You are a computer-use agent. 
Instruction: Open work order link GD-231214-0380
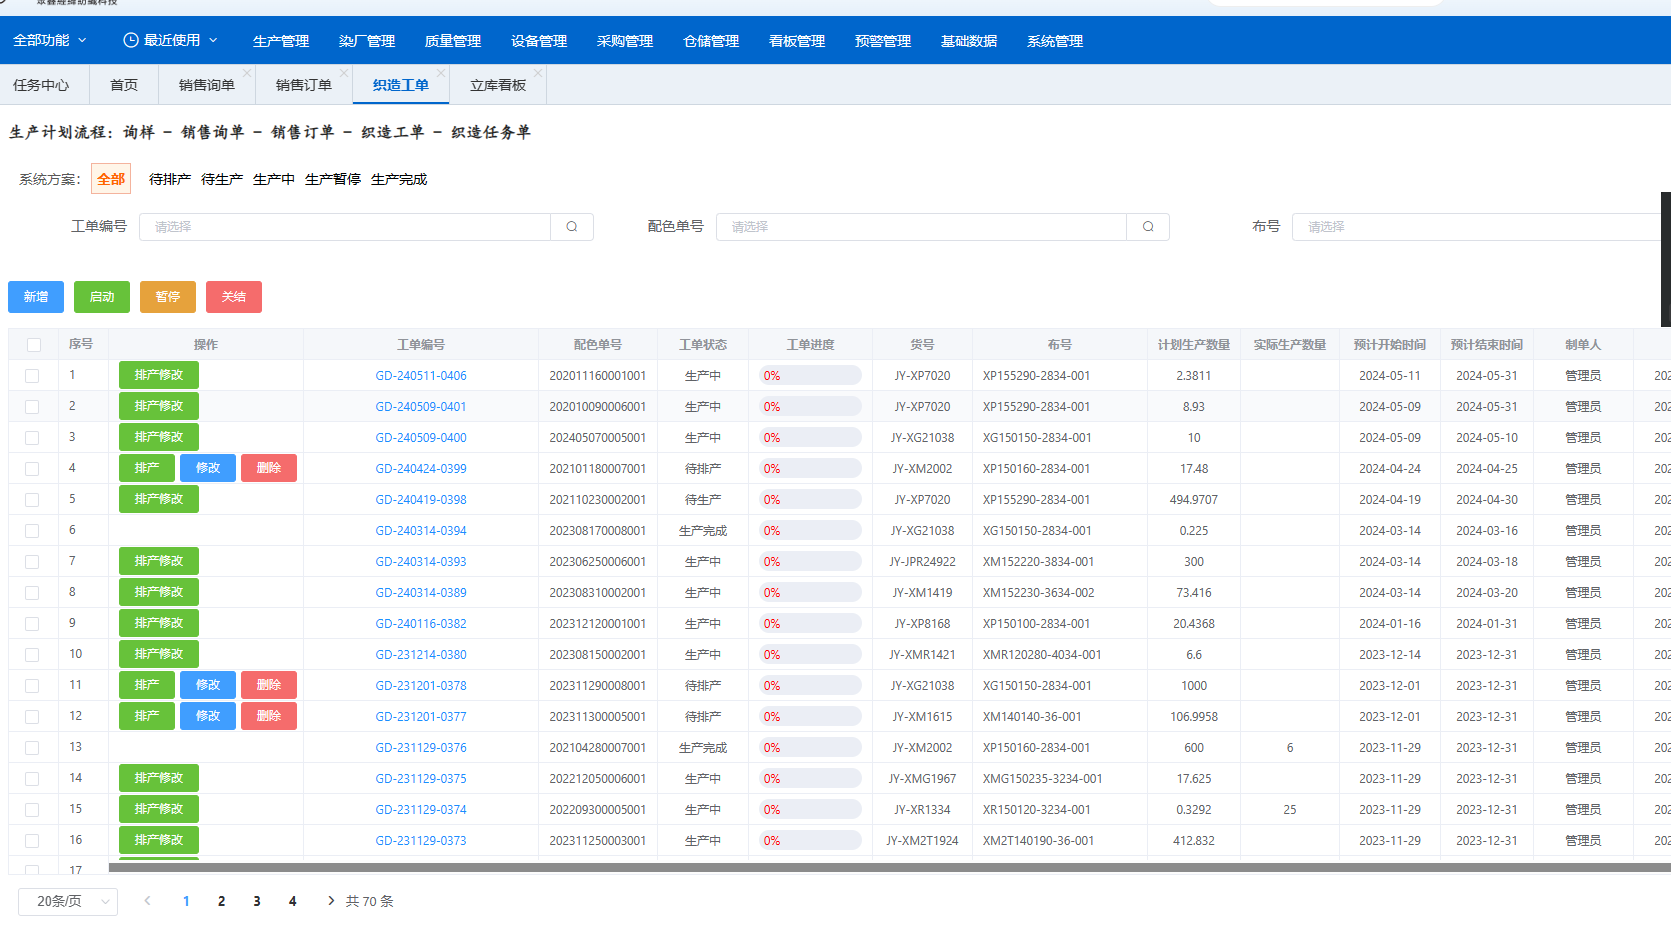(x=421, y=655)
